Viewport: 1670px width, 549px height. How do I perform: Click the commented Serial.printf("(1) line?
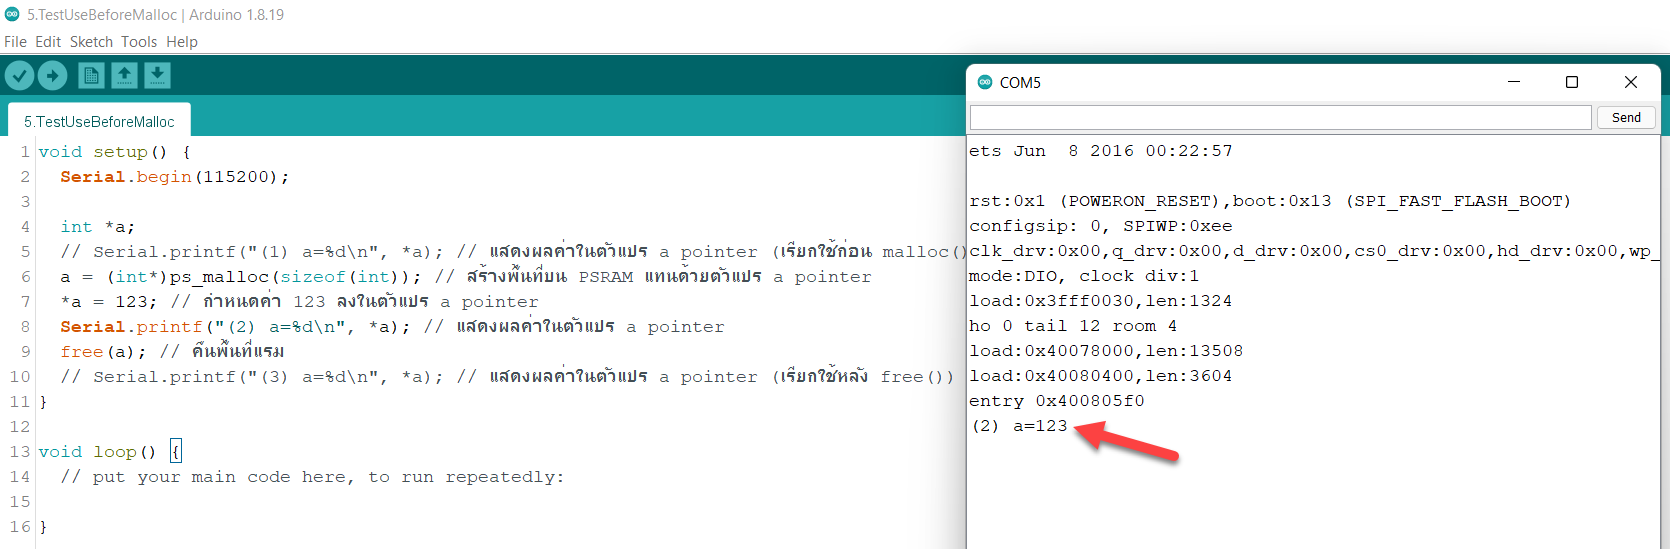[x=513, y=252]
